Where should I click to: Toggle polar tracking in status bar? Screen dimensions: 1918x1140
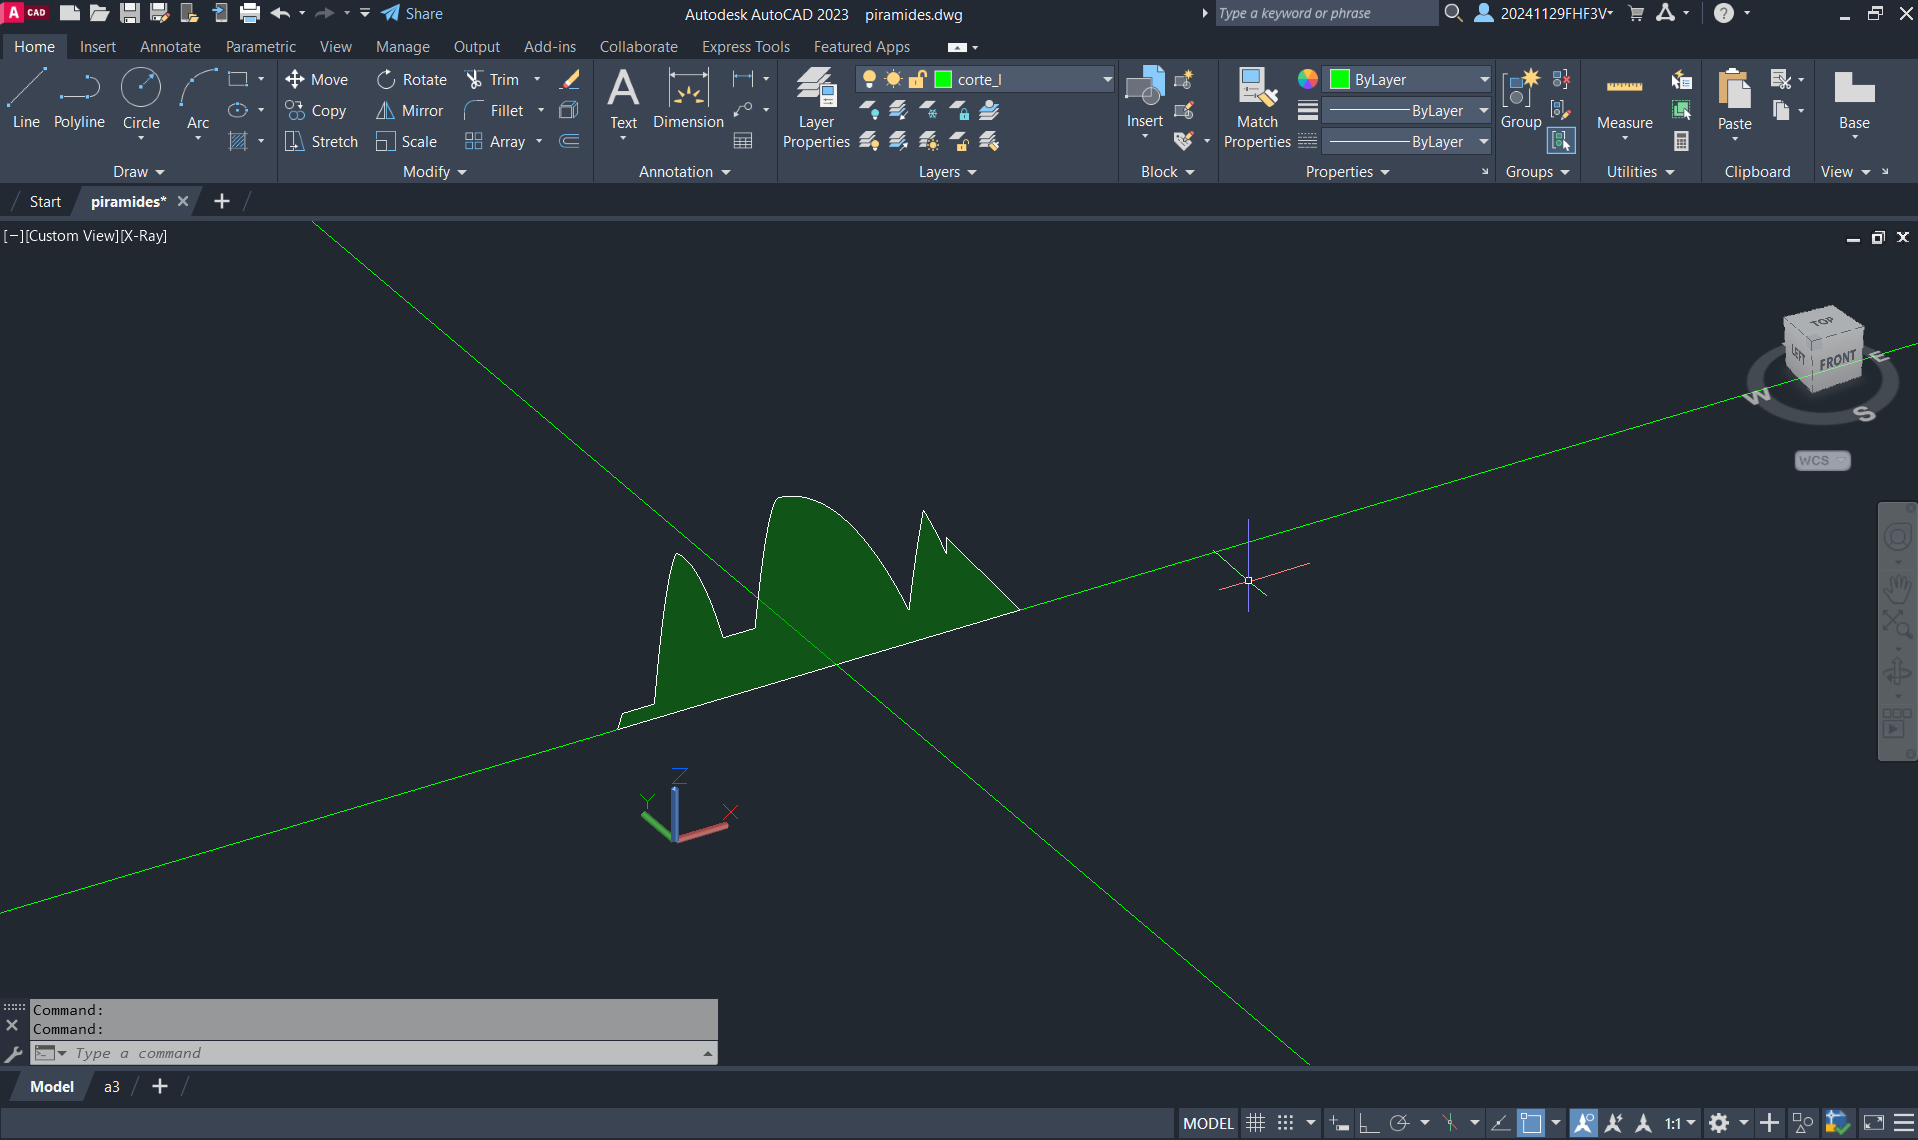point(1399,1123)
